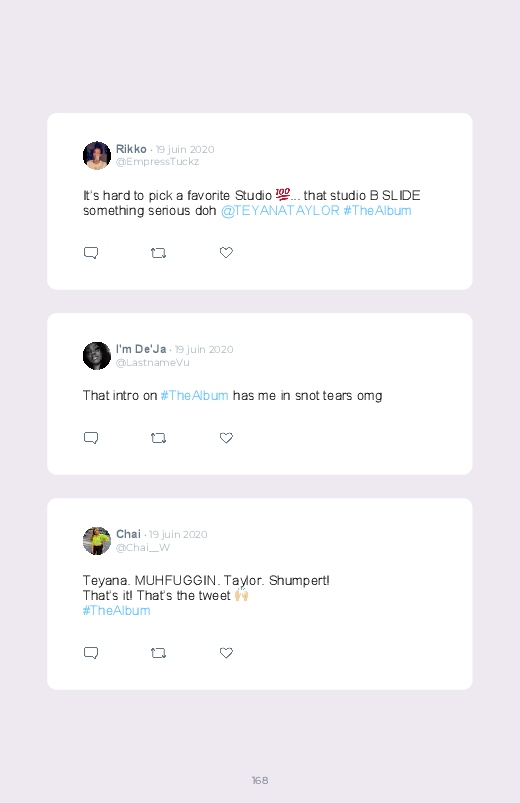Reply to I'm De'Ja's tweet
Screen dimensions: 520x803
[91, 438]
